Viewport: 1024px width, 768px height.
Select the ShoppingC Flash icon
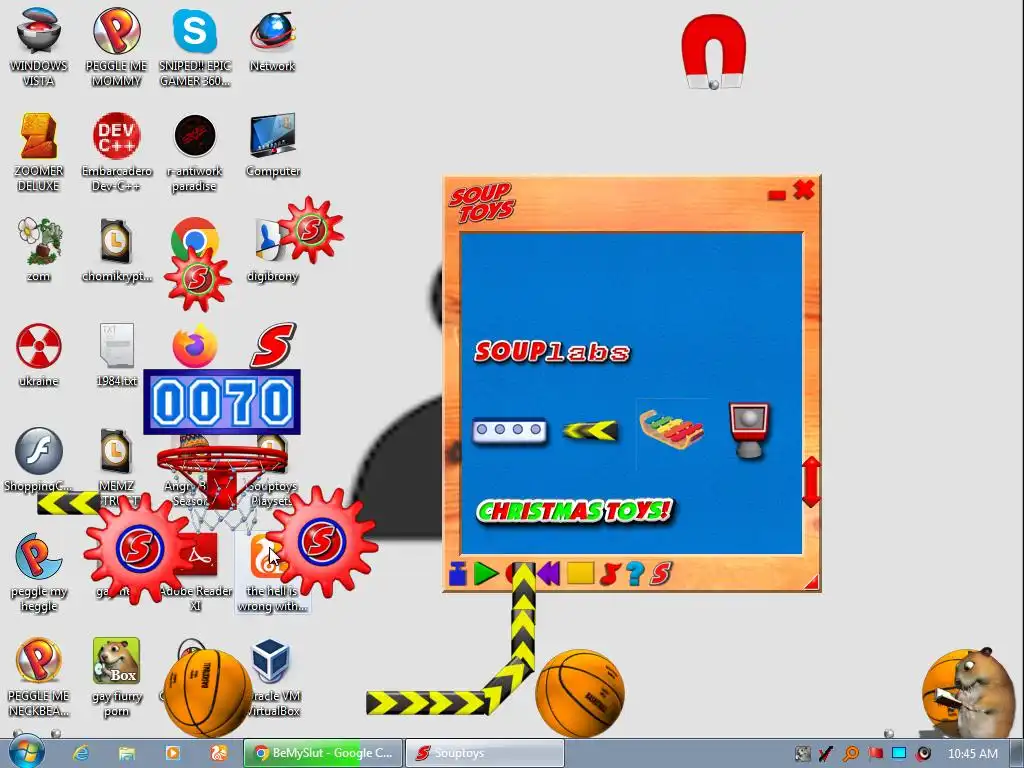pyautogui.click(x=39, y=460)
